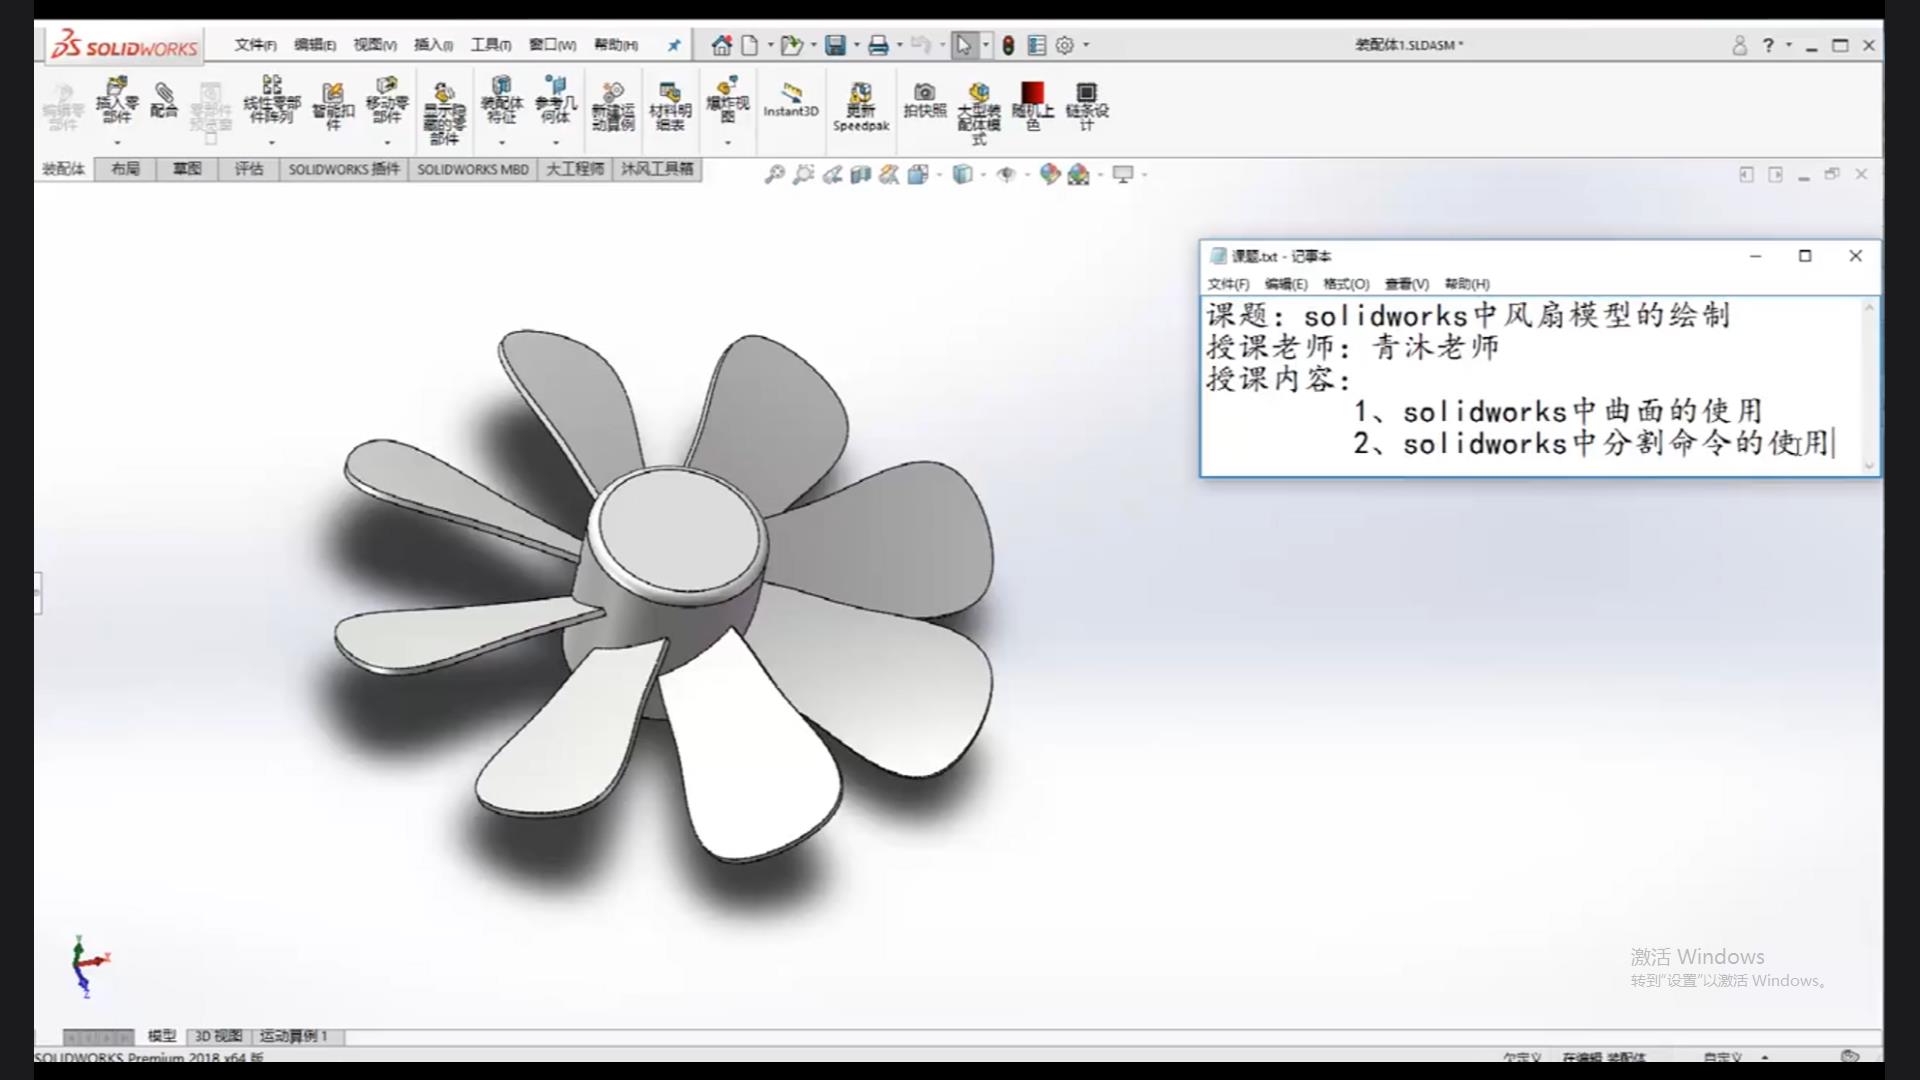Click Reference Geometry (参考几何体) icon
The image size is (1920, 1080).
pos(556,99)
